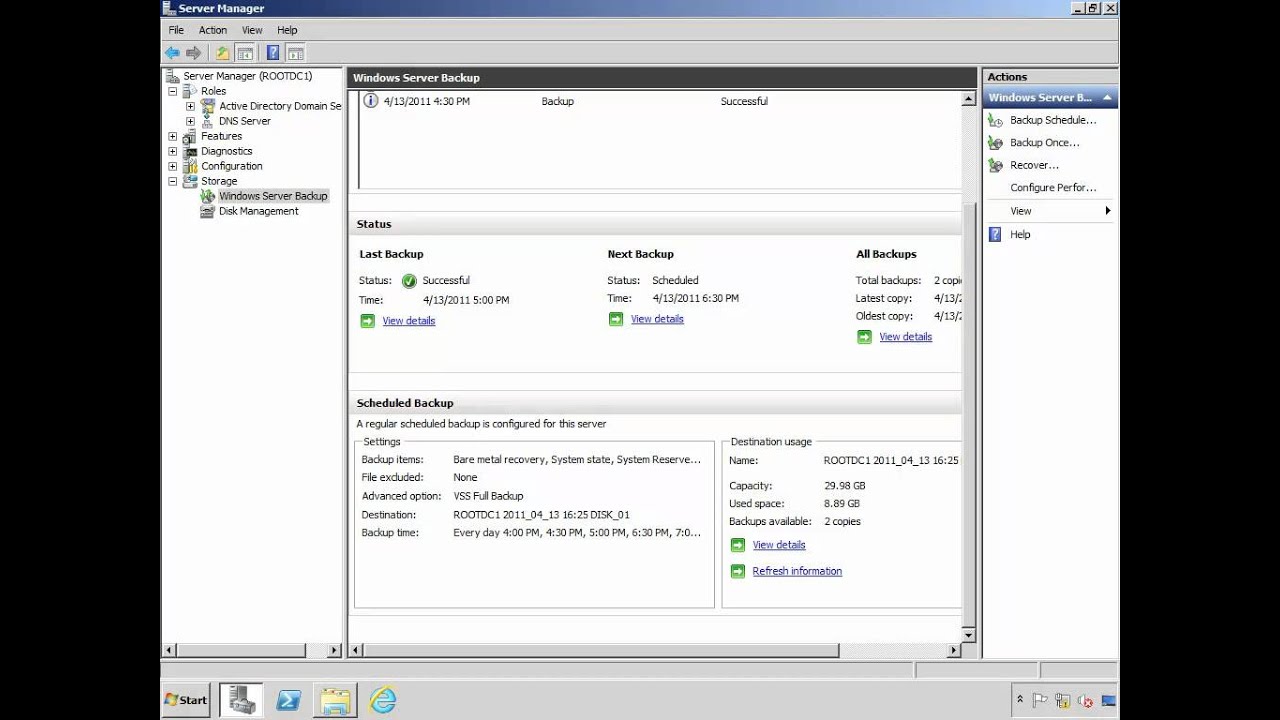Viewport: 1280px width, 720px height.
Task: Show hidden system tray icons arrow
Action: [x=1019, y=700]
